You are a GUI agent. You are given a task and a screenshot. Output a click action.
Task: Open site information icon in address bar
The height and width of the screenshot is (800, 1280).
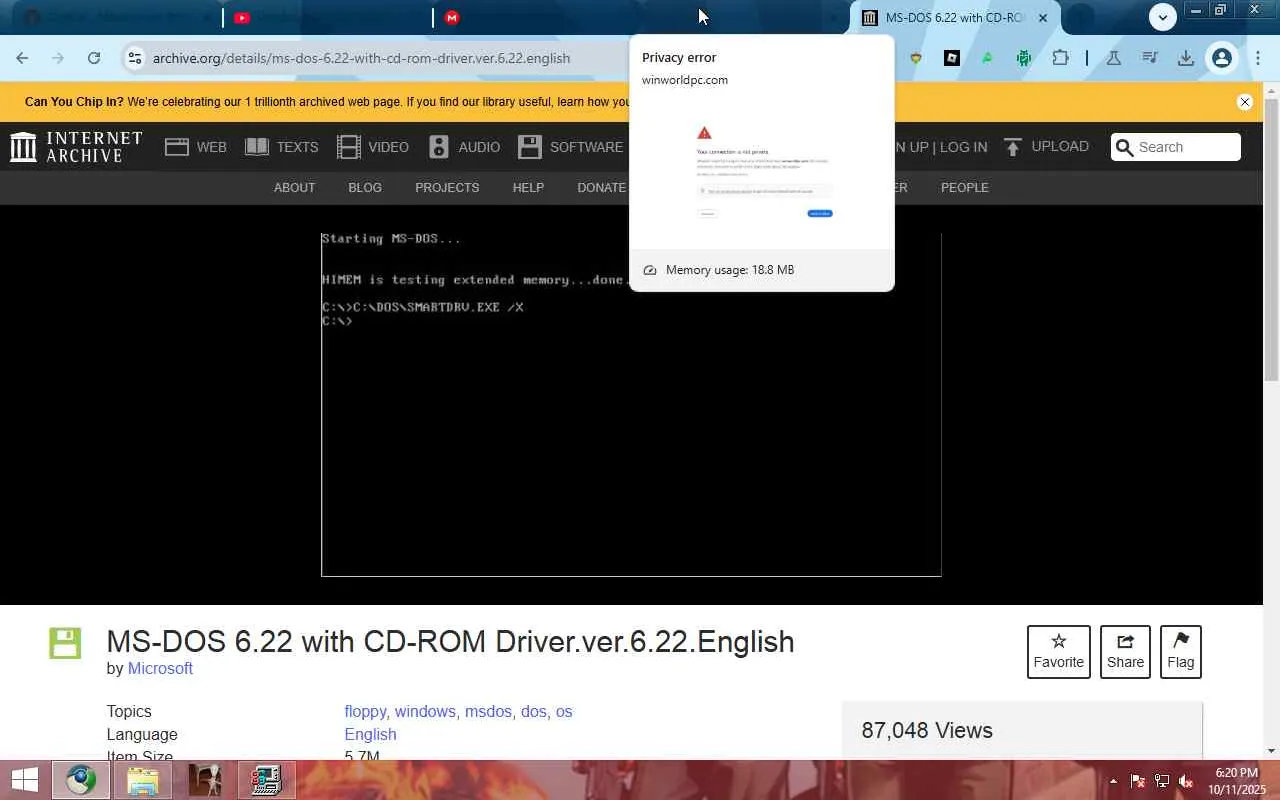point(135,58)
